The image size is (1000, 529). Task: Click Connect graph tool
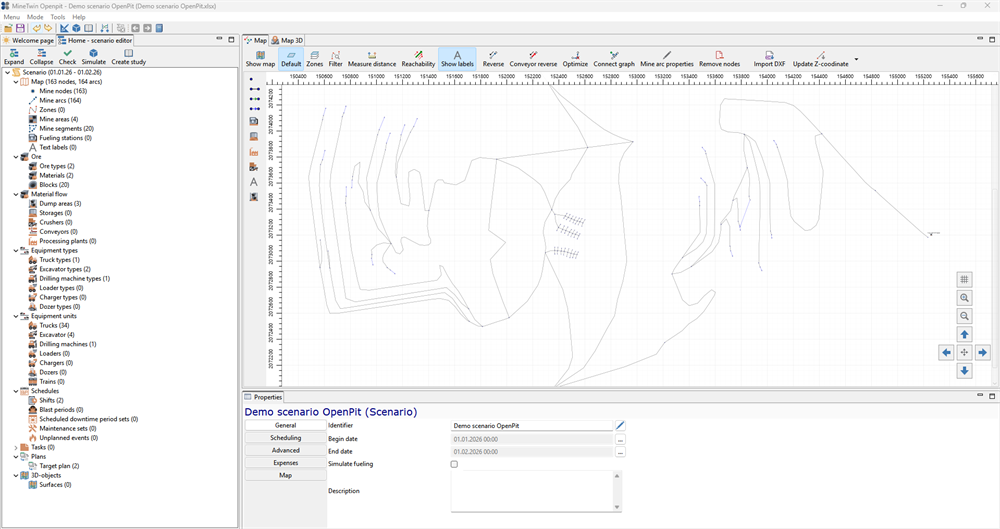tap(614, 59)
